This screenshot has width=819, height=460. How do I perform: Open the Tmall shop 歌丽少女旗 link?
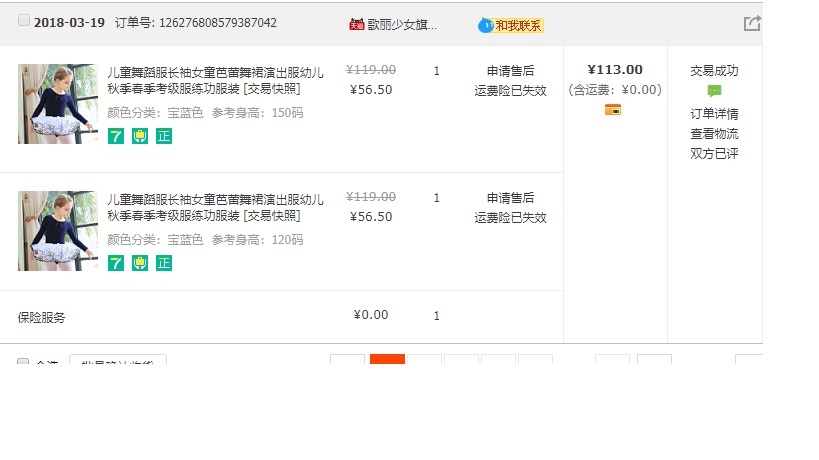(401, 24)
